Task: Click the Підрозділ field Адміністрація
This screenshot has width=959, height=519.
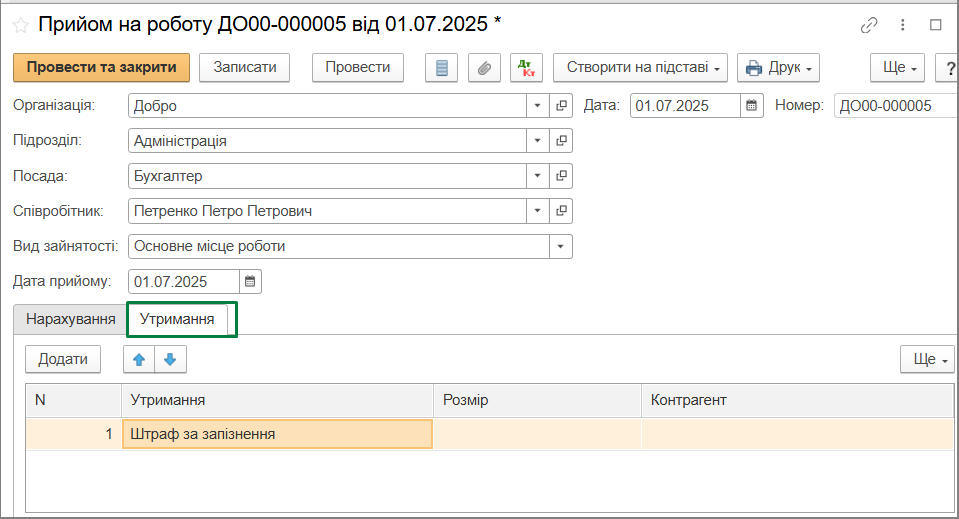Action: coord(327,141)
